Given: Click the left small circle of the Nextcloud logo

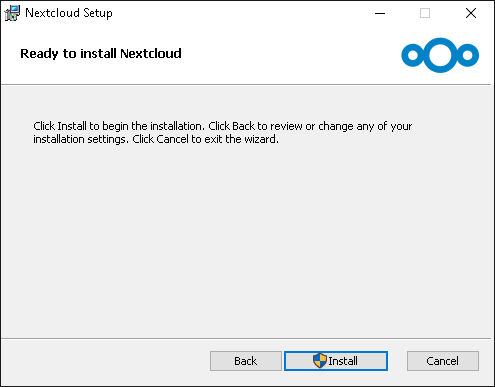Looking at the screenshot, I should (x=413, y=55).
